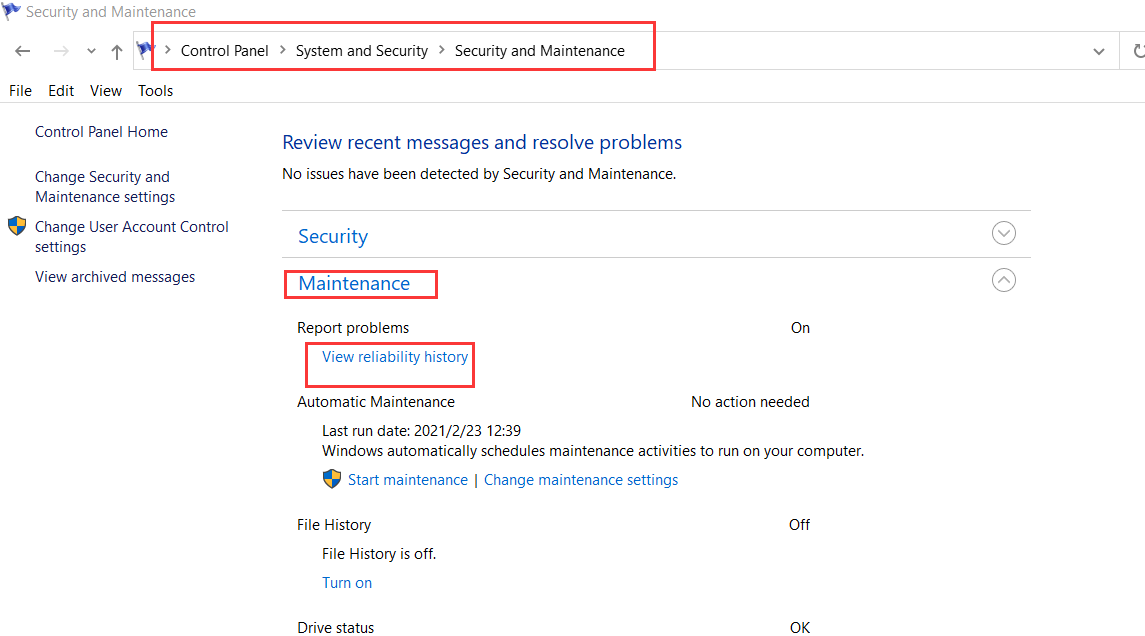Select System and Security in breadcrumb
Viewport: 1145px width, 636px height.
(x=361, y=51)
